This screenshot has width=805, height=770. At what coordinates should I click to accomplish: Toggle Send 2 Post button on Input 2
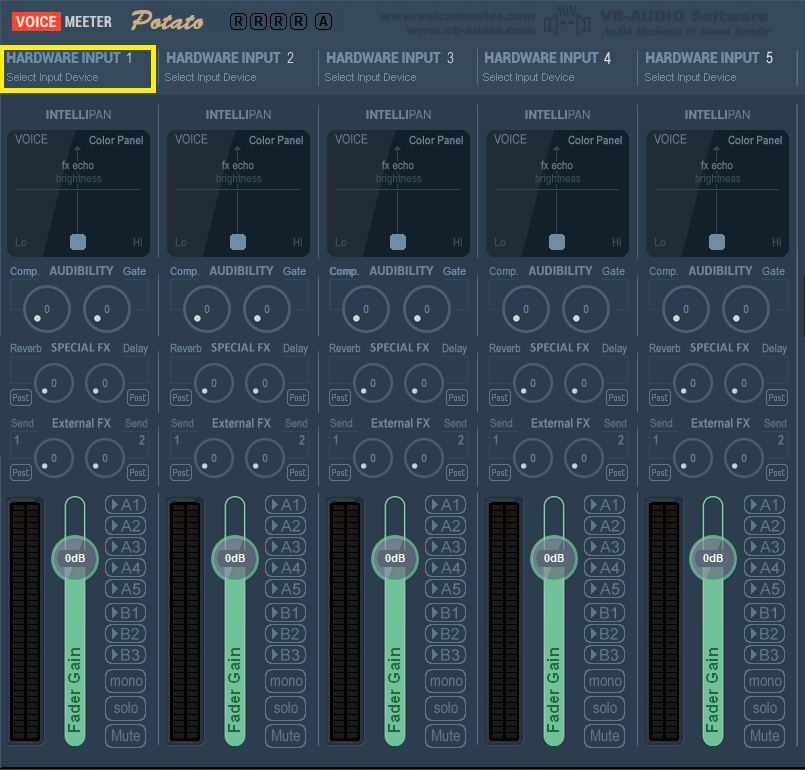[298, 473]
